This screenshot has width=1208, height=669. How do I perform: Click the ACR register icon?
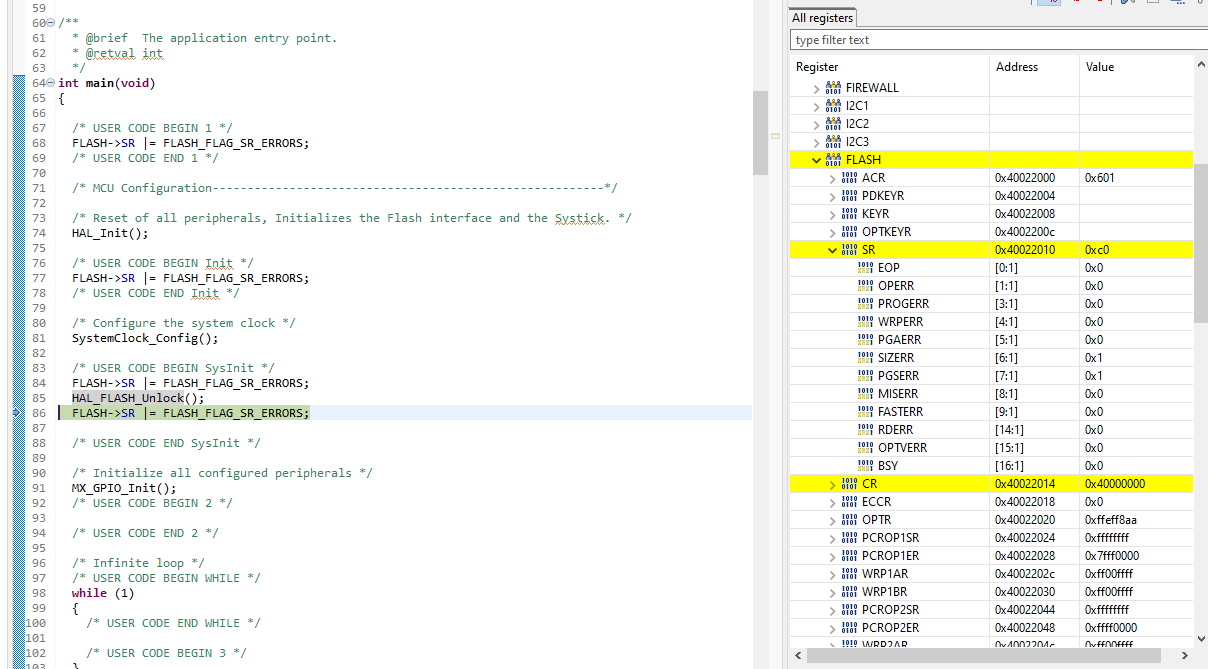848,177
